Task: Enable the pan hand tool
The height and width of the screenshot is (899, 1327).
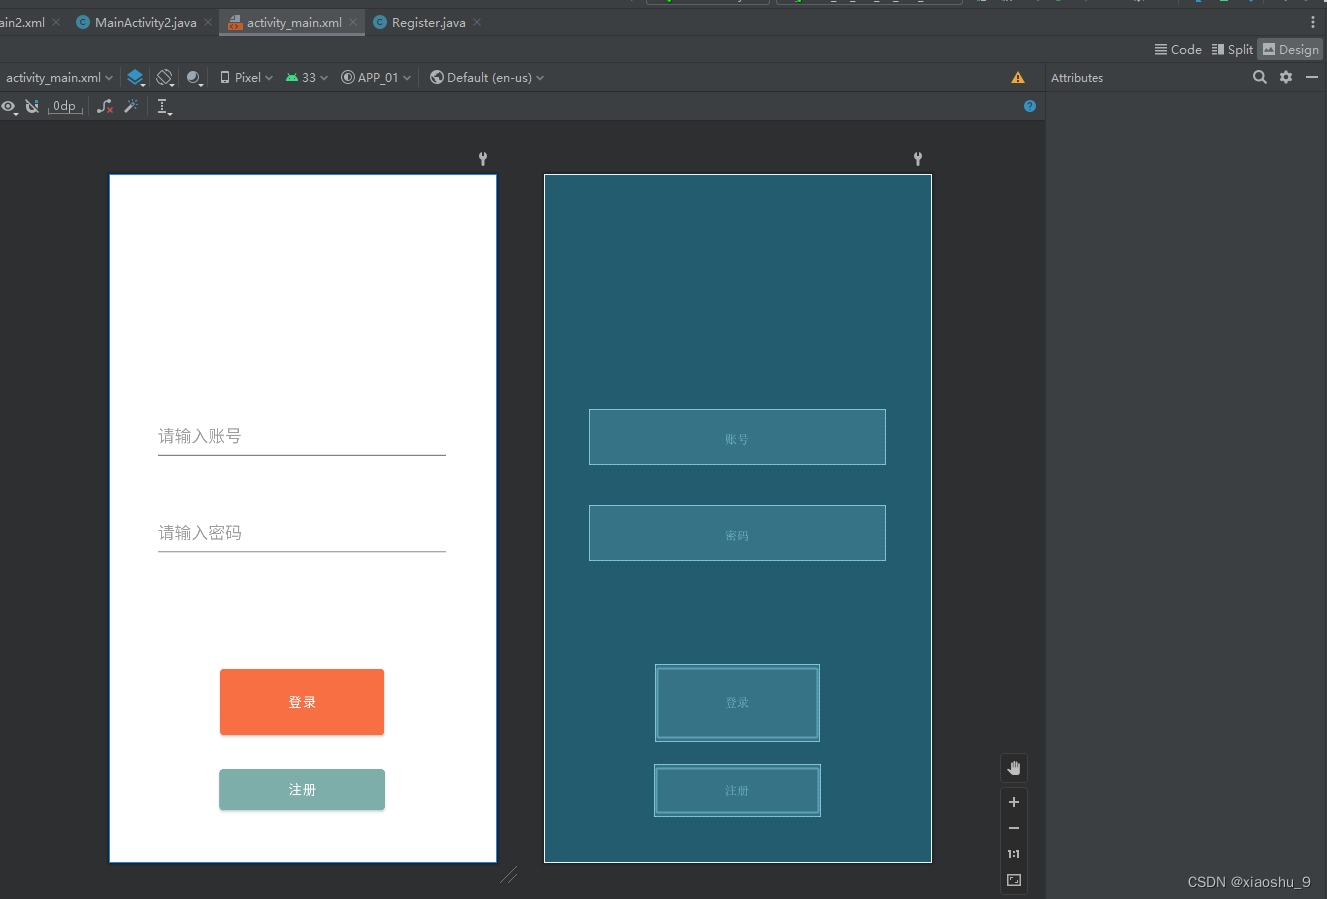Action: click(1014, 768)
